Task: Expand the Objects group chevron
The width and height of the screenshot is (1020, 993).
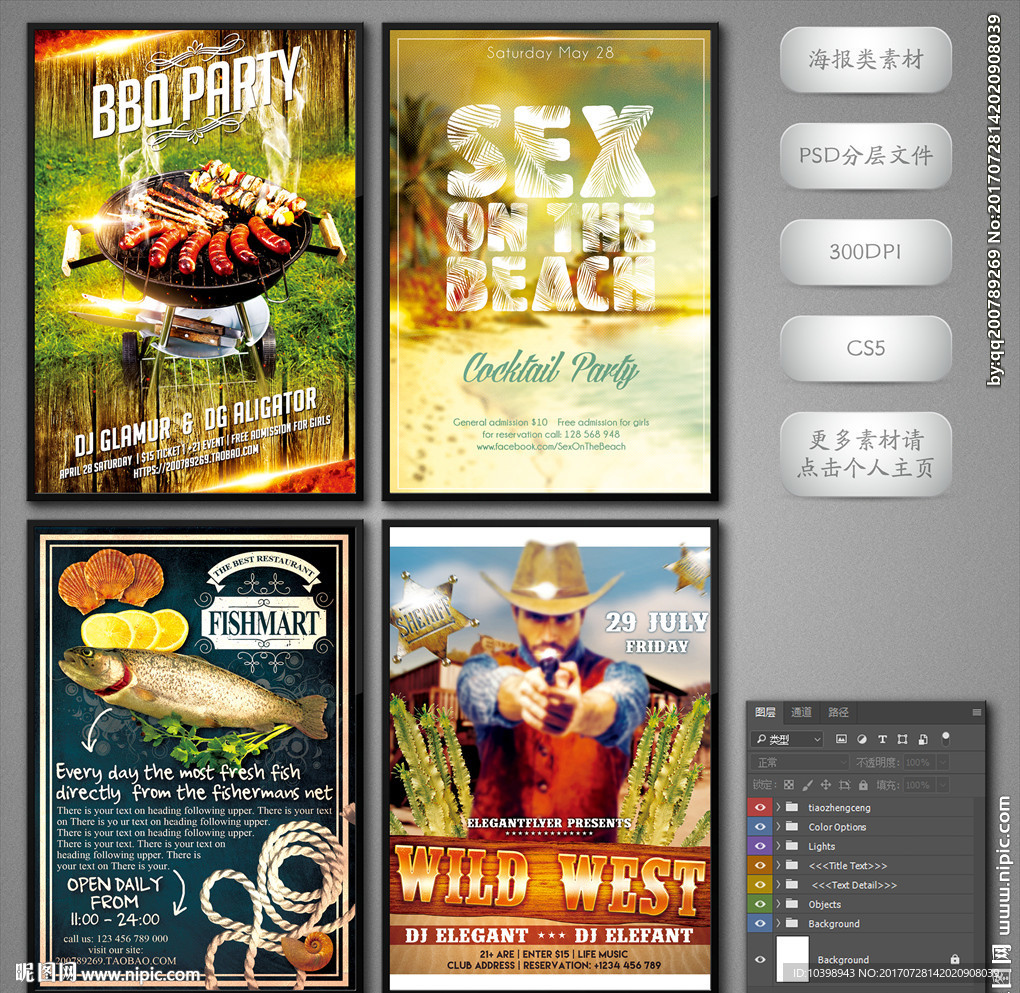Action: [778, 904]
